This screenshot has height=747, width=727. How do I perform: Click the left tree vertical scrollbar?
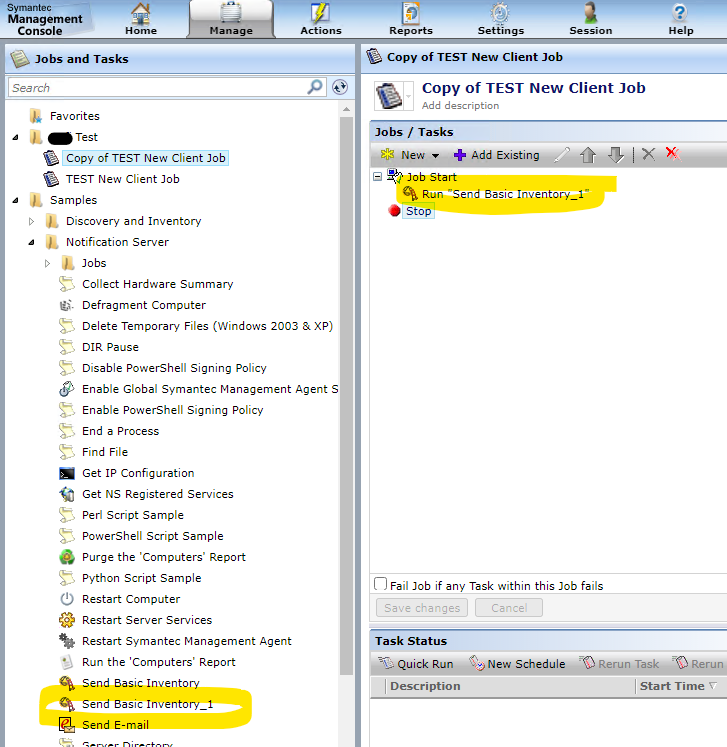(x=346, y=395)
